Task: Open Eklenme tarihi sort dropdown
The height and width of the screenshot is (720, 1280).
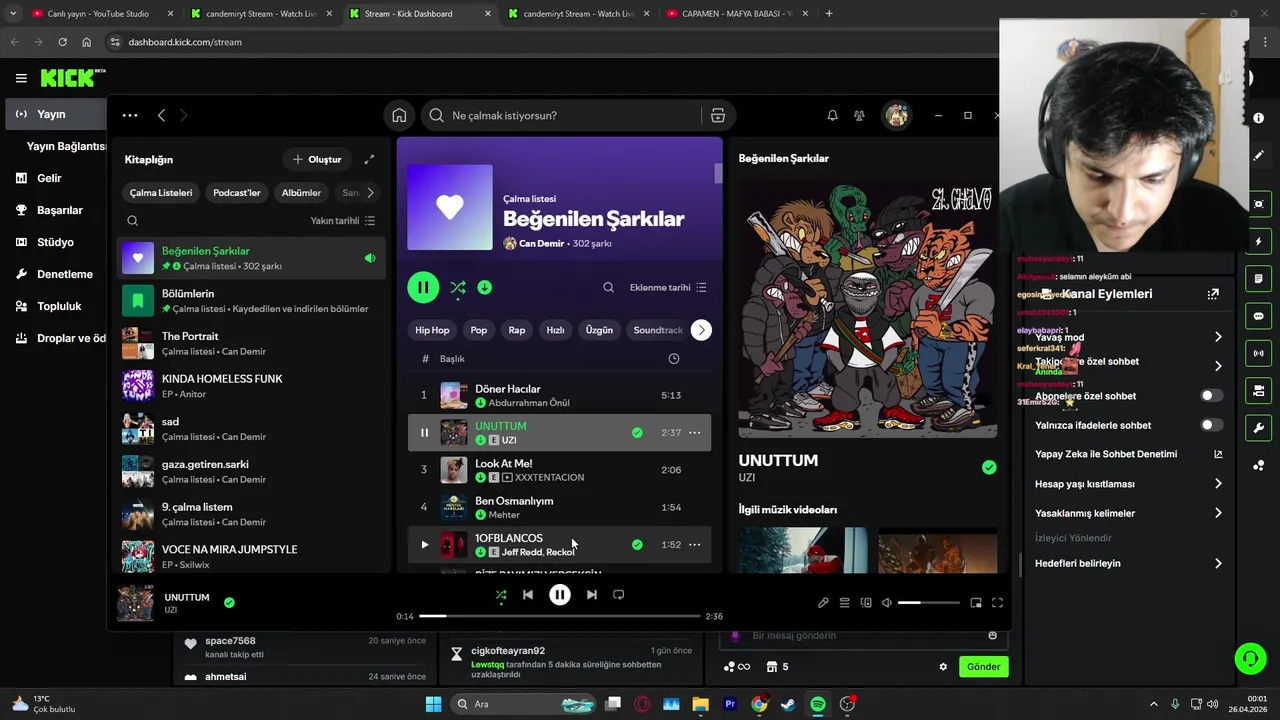Action: (668, 288)
